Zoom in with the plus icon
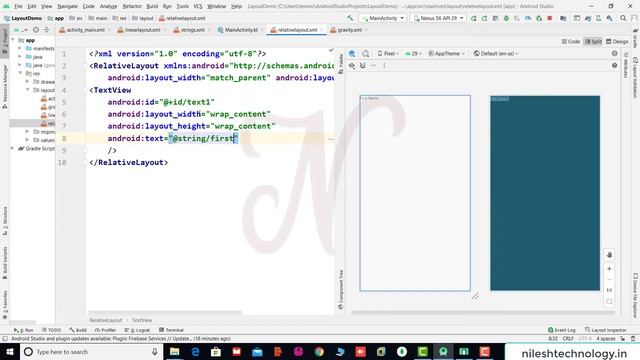This screenshot has width=640, height=360. (609, 269)
